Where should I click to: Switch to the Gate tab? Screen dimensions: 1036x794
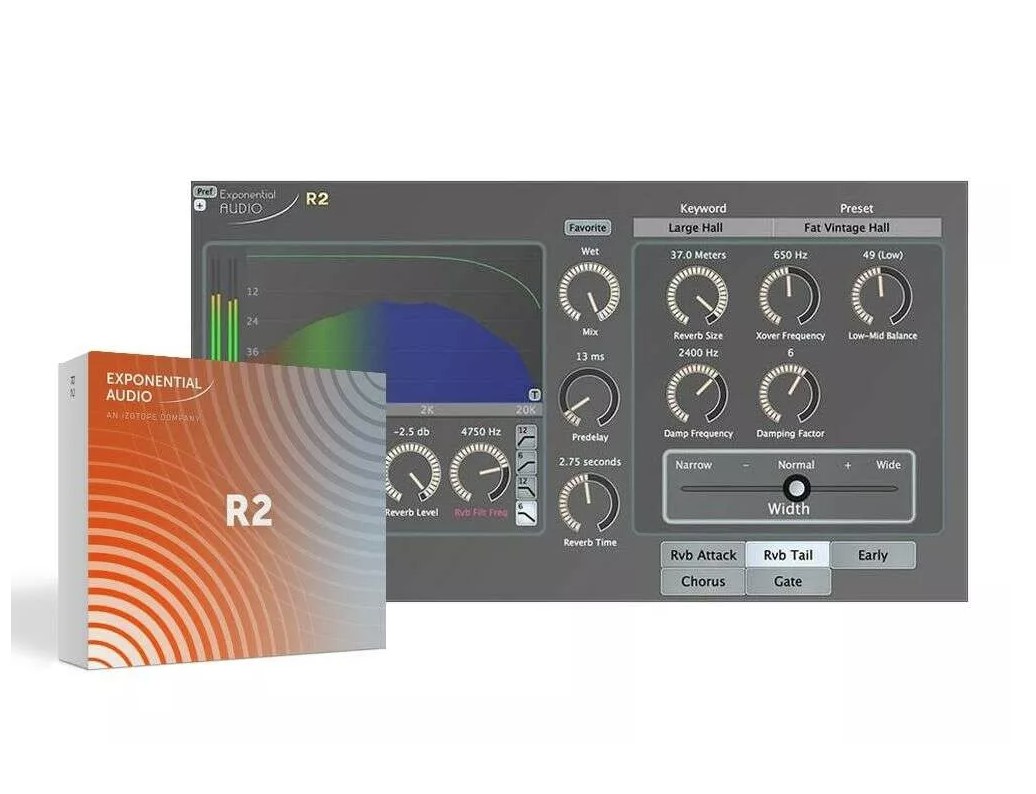click(788, 582)
